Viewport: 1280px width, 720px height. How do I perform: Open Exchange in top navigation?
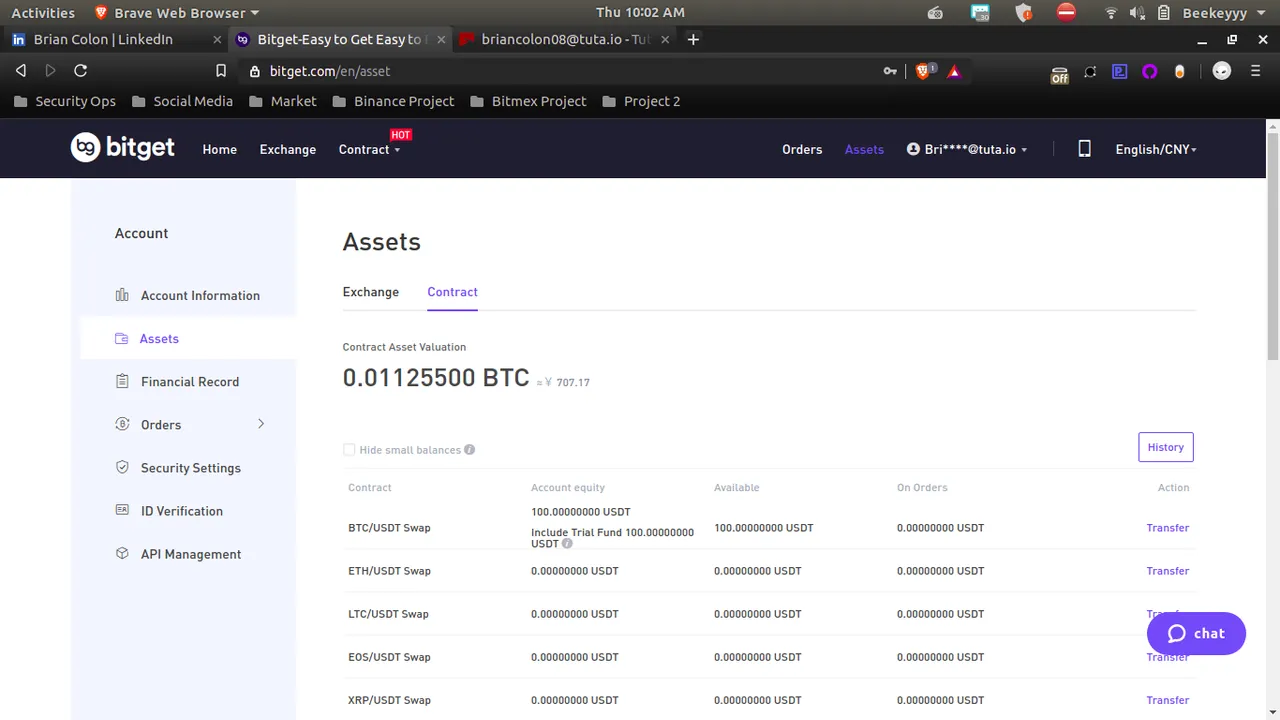(288, 149)
